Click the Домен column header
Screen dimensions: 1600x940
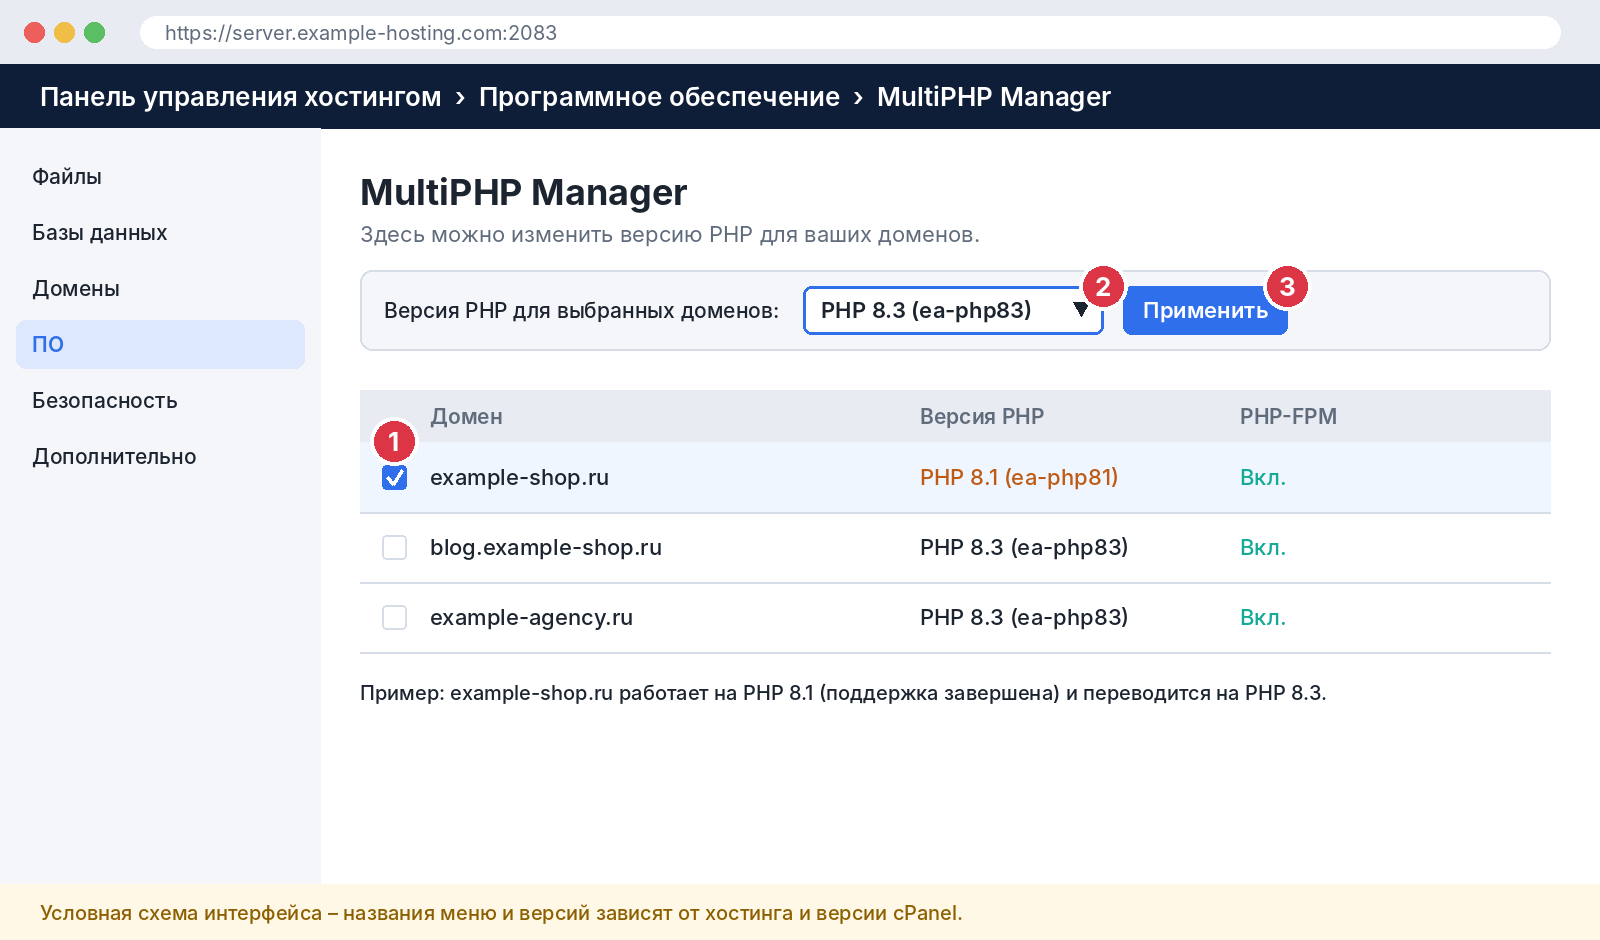point(466,417)
